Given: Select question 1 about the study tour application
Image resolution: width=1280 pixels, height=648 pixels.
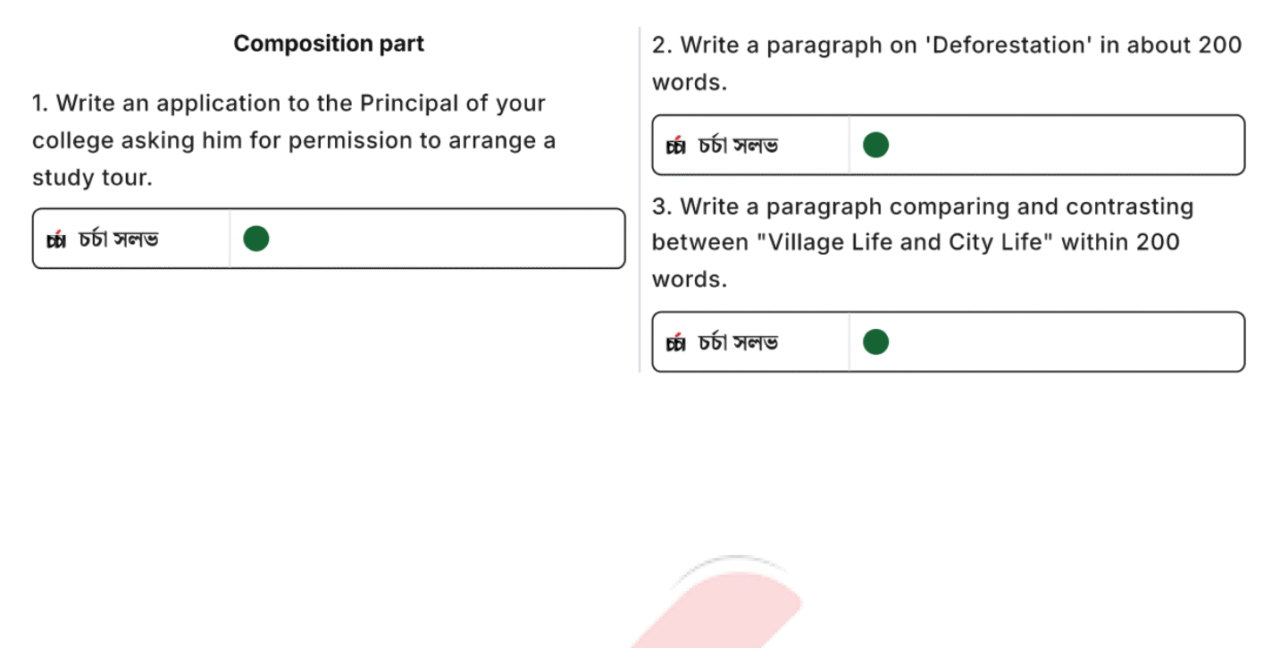Looking at the screenshot, I should point(294,141).
